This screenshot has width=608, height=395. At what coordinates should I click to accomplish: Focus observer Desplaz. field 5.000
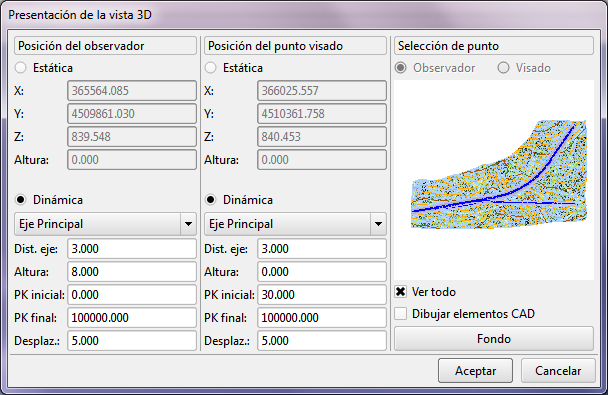point(132,340)
